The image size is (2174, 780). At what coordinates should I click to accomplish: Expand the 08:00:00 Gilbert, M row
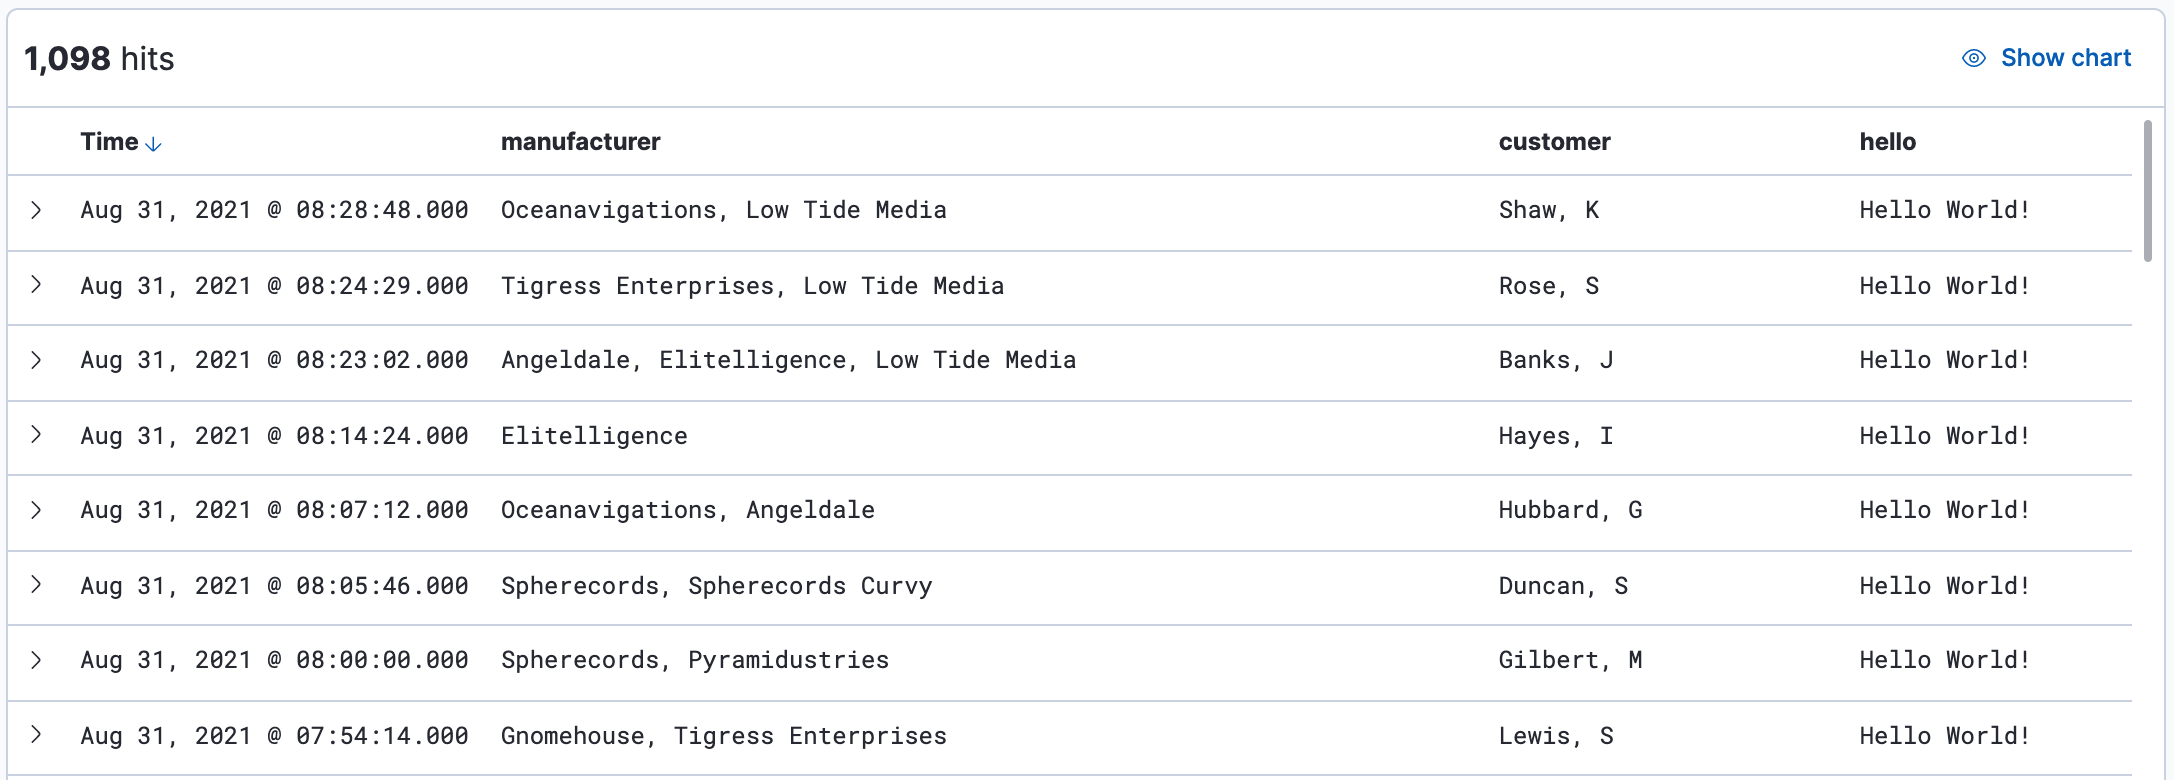click(36, 660)
